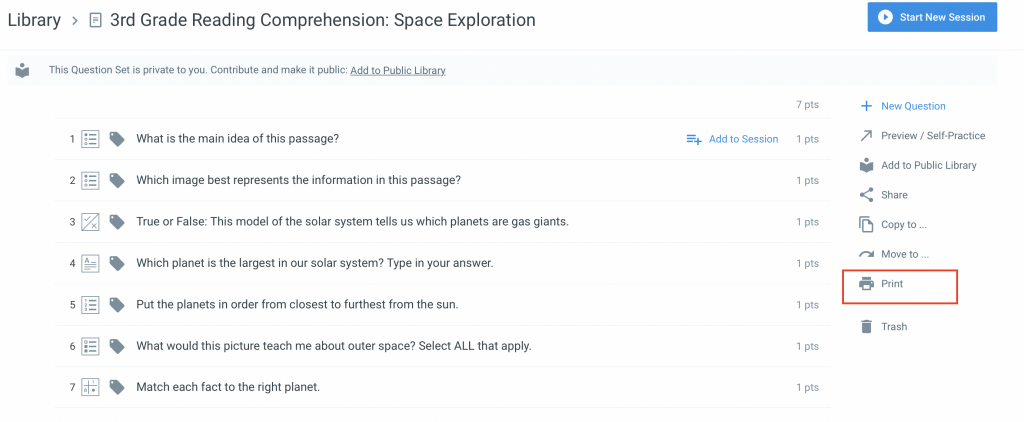
Task: Open Preview / Self-Practice option
Action: coord(932,136)
